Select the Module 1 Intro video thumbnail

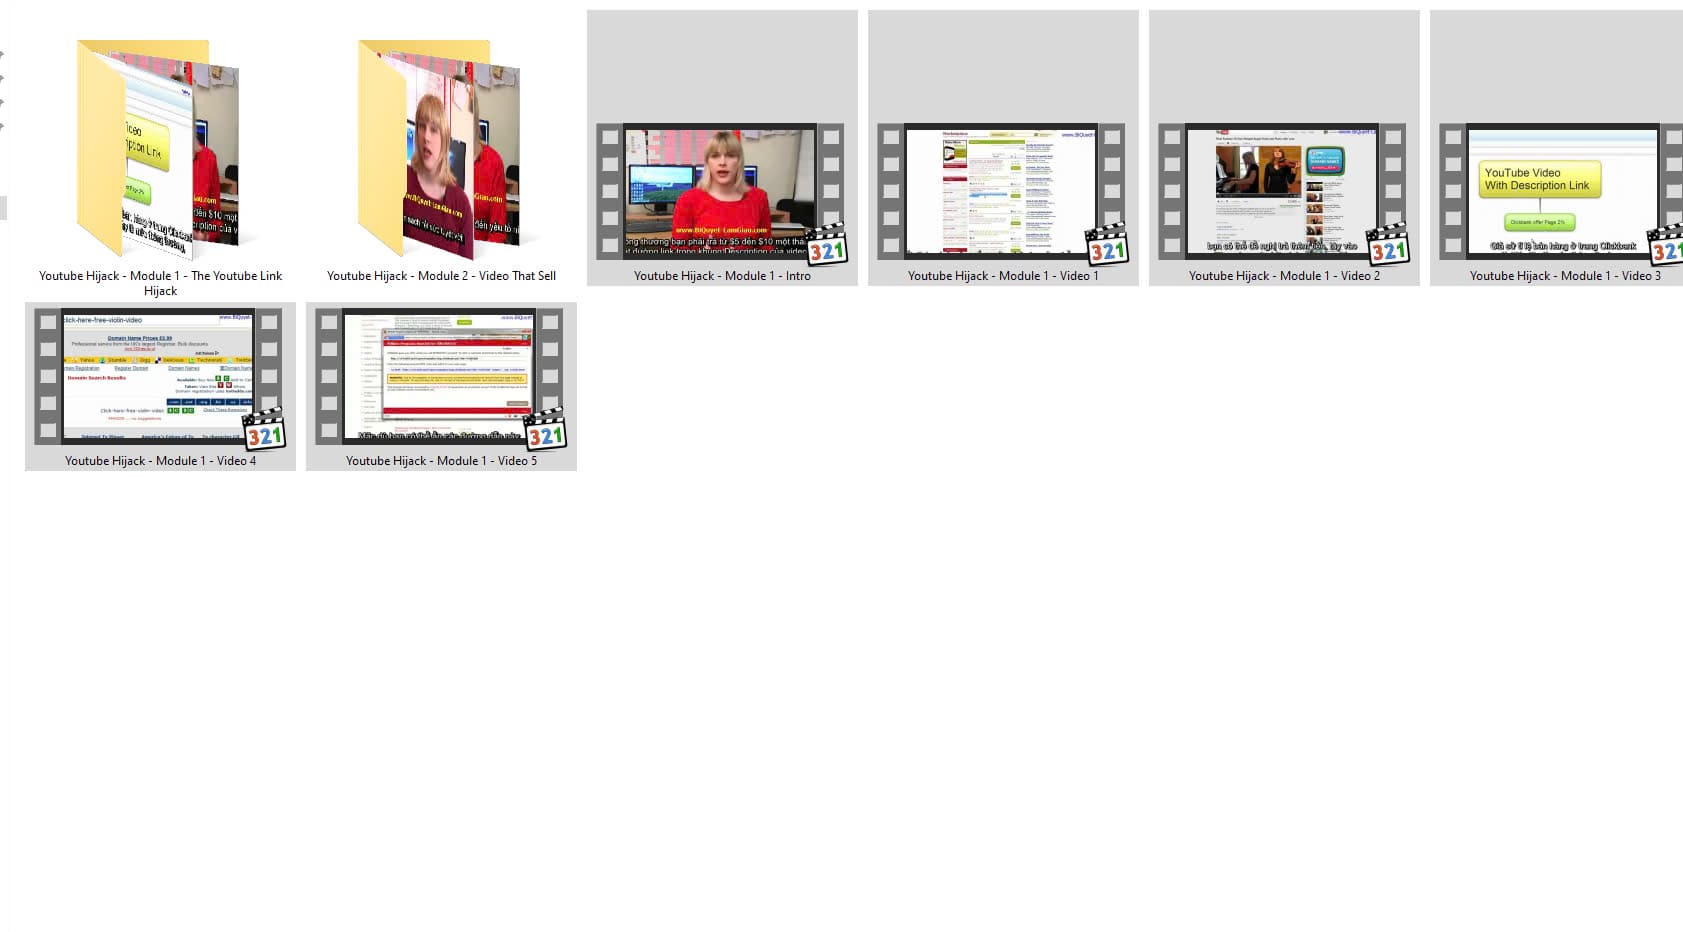click(721, 191)
